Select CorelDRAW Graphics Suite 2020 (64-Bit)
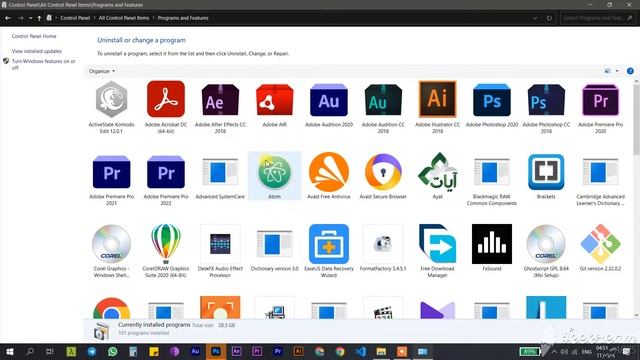This screenshot has height=360, width=640. [166, 251]
